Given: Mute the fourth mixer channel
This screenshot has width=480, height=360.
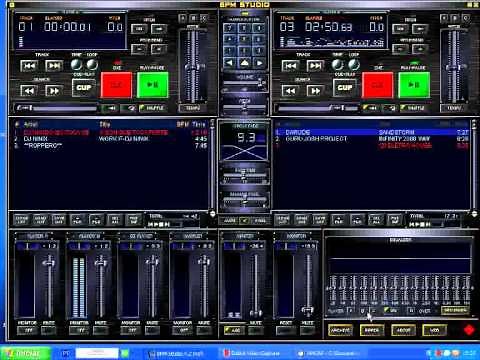Looking at the screenshot, I should coord(204,330).
